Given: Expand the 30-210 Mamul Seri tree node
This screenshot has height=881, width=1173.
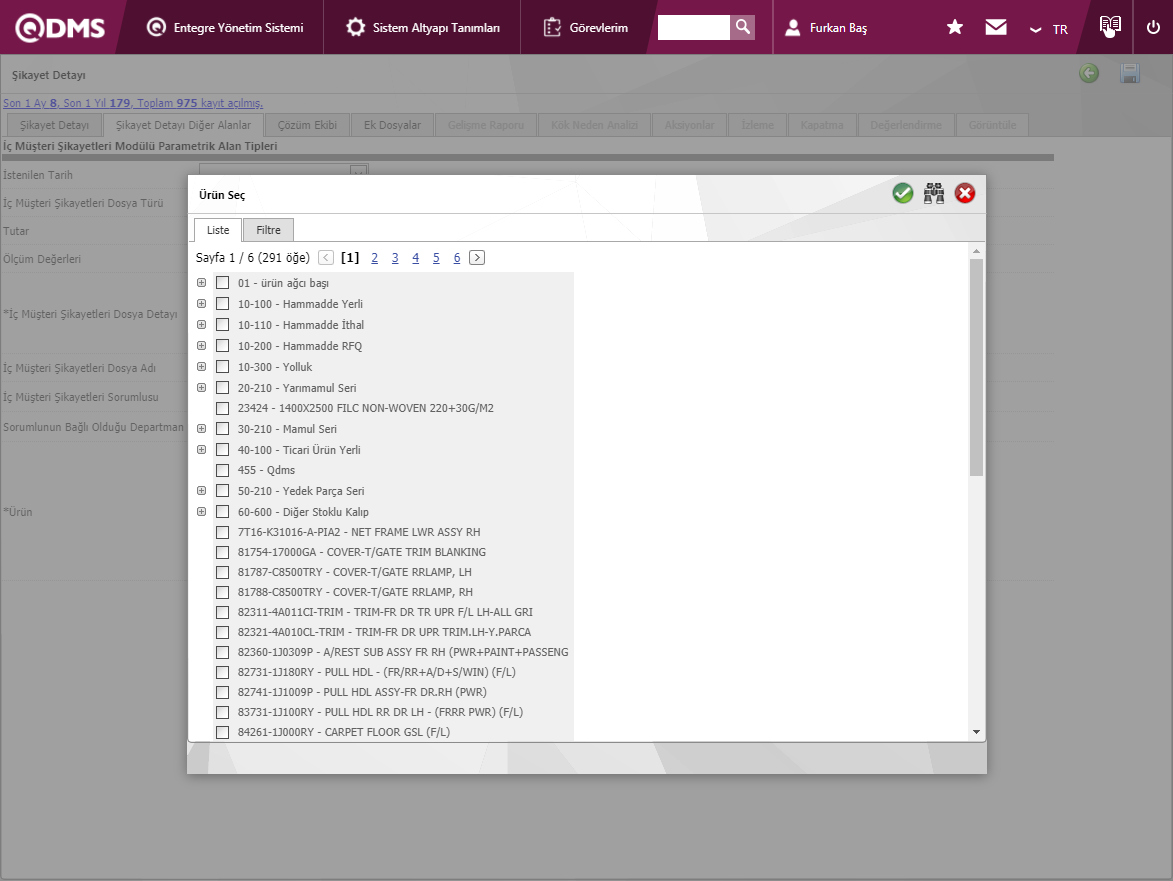Looking at the screenshot, I should click(x=202, y=429).
